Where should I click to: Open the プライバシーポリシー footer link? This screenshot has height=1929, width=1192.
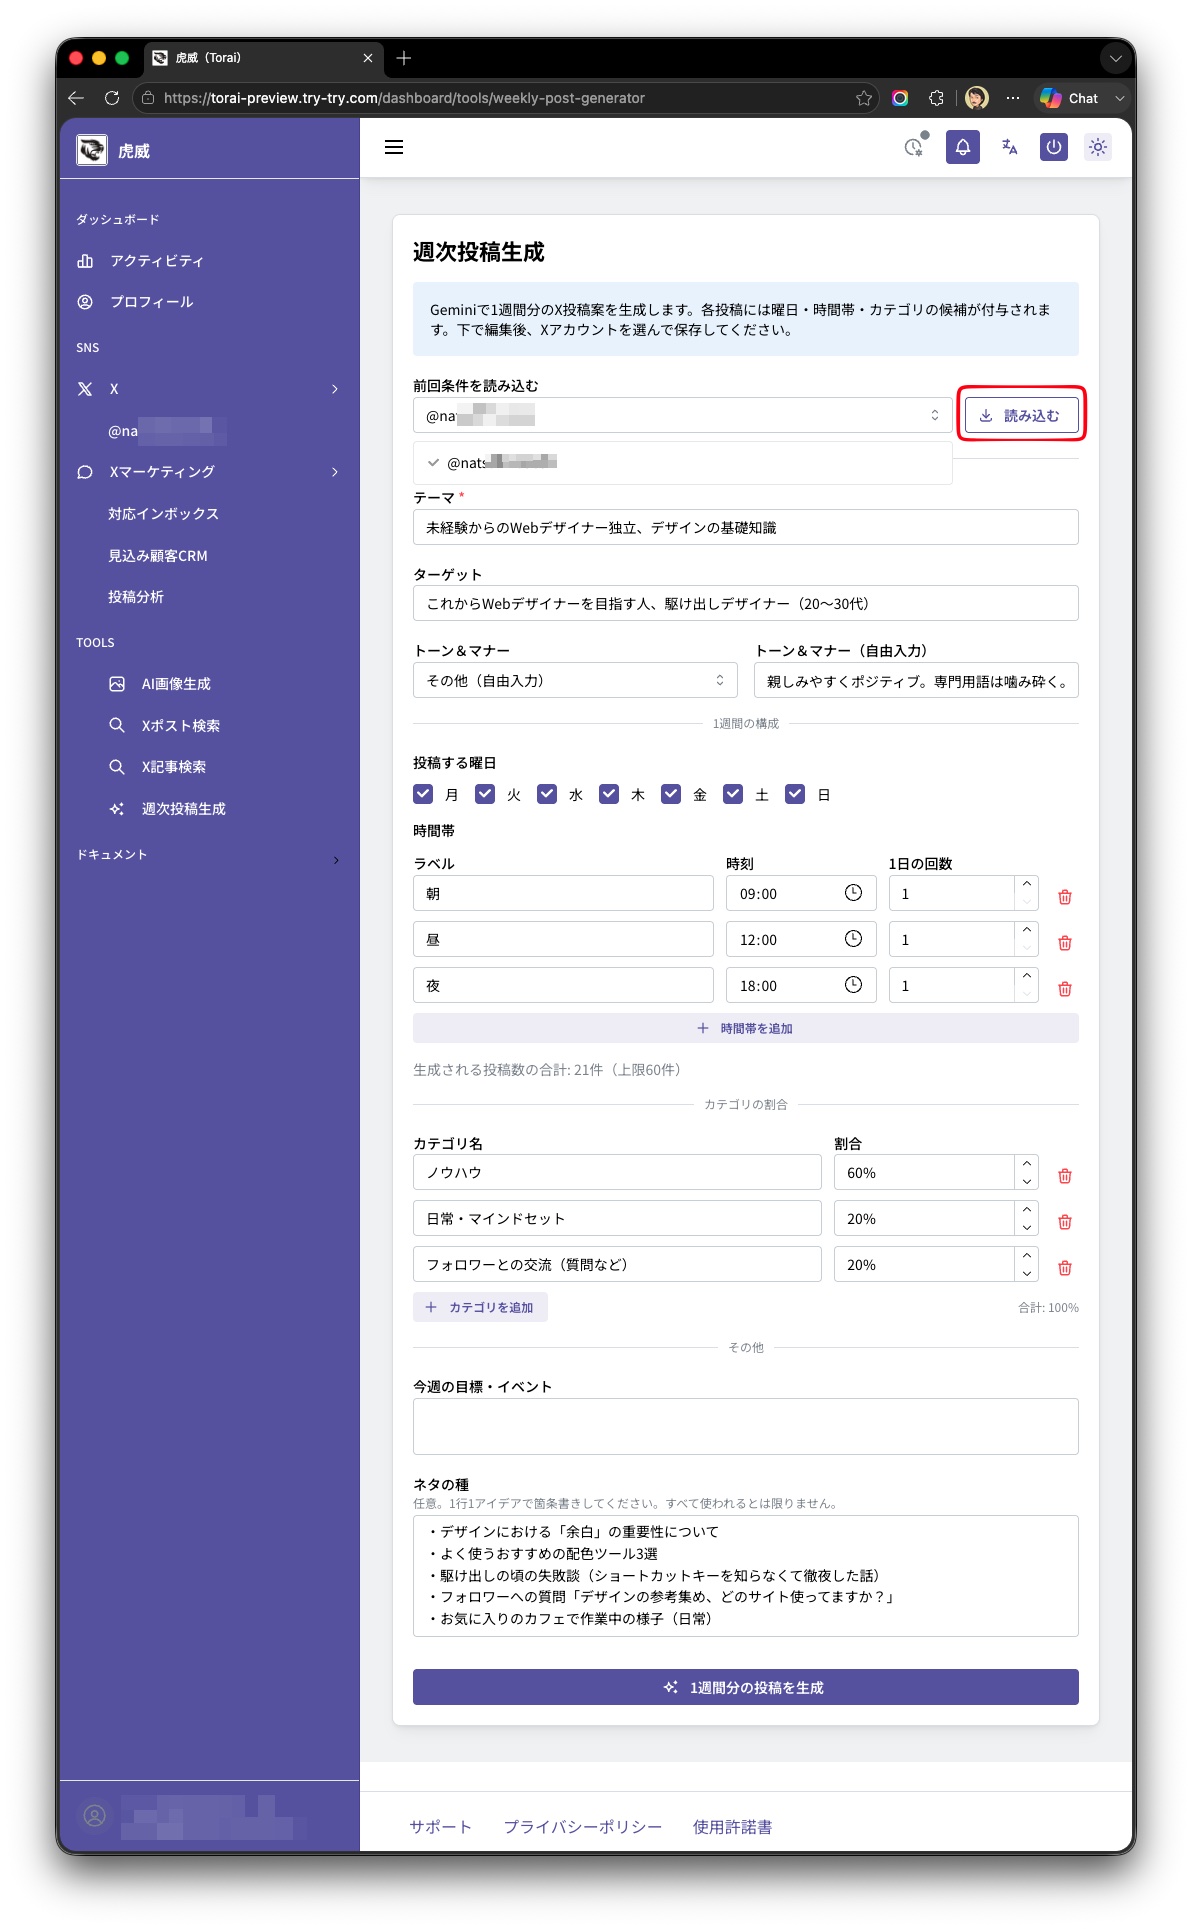click(x=582, y=1827)
